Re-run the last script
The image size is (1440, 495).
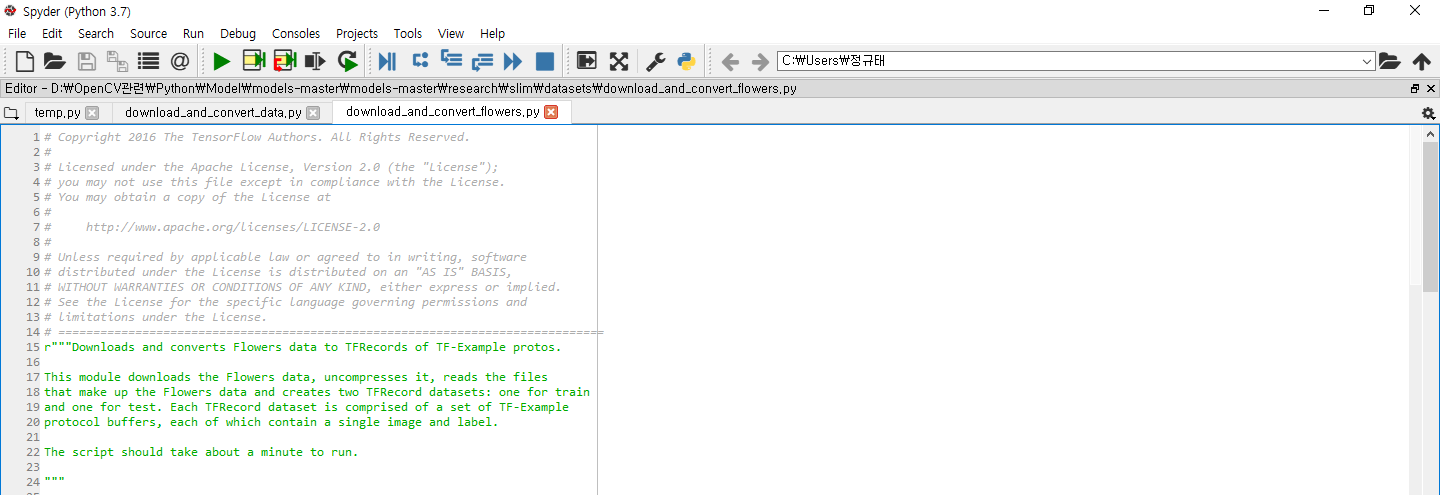(x=348, y=61)
